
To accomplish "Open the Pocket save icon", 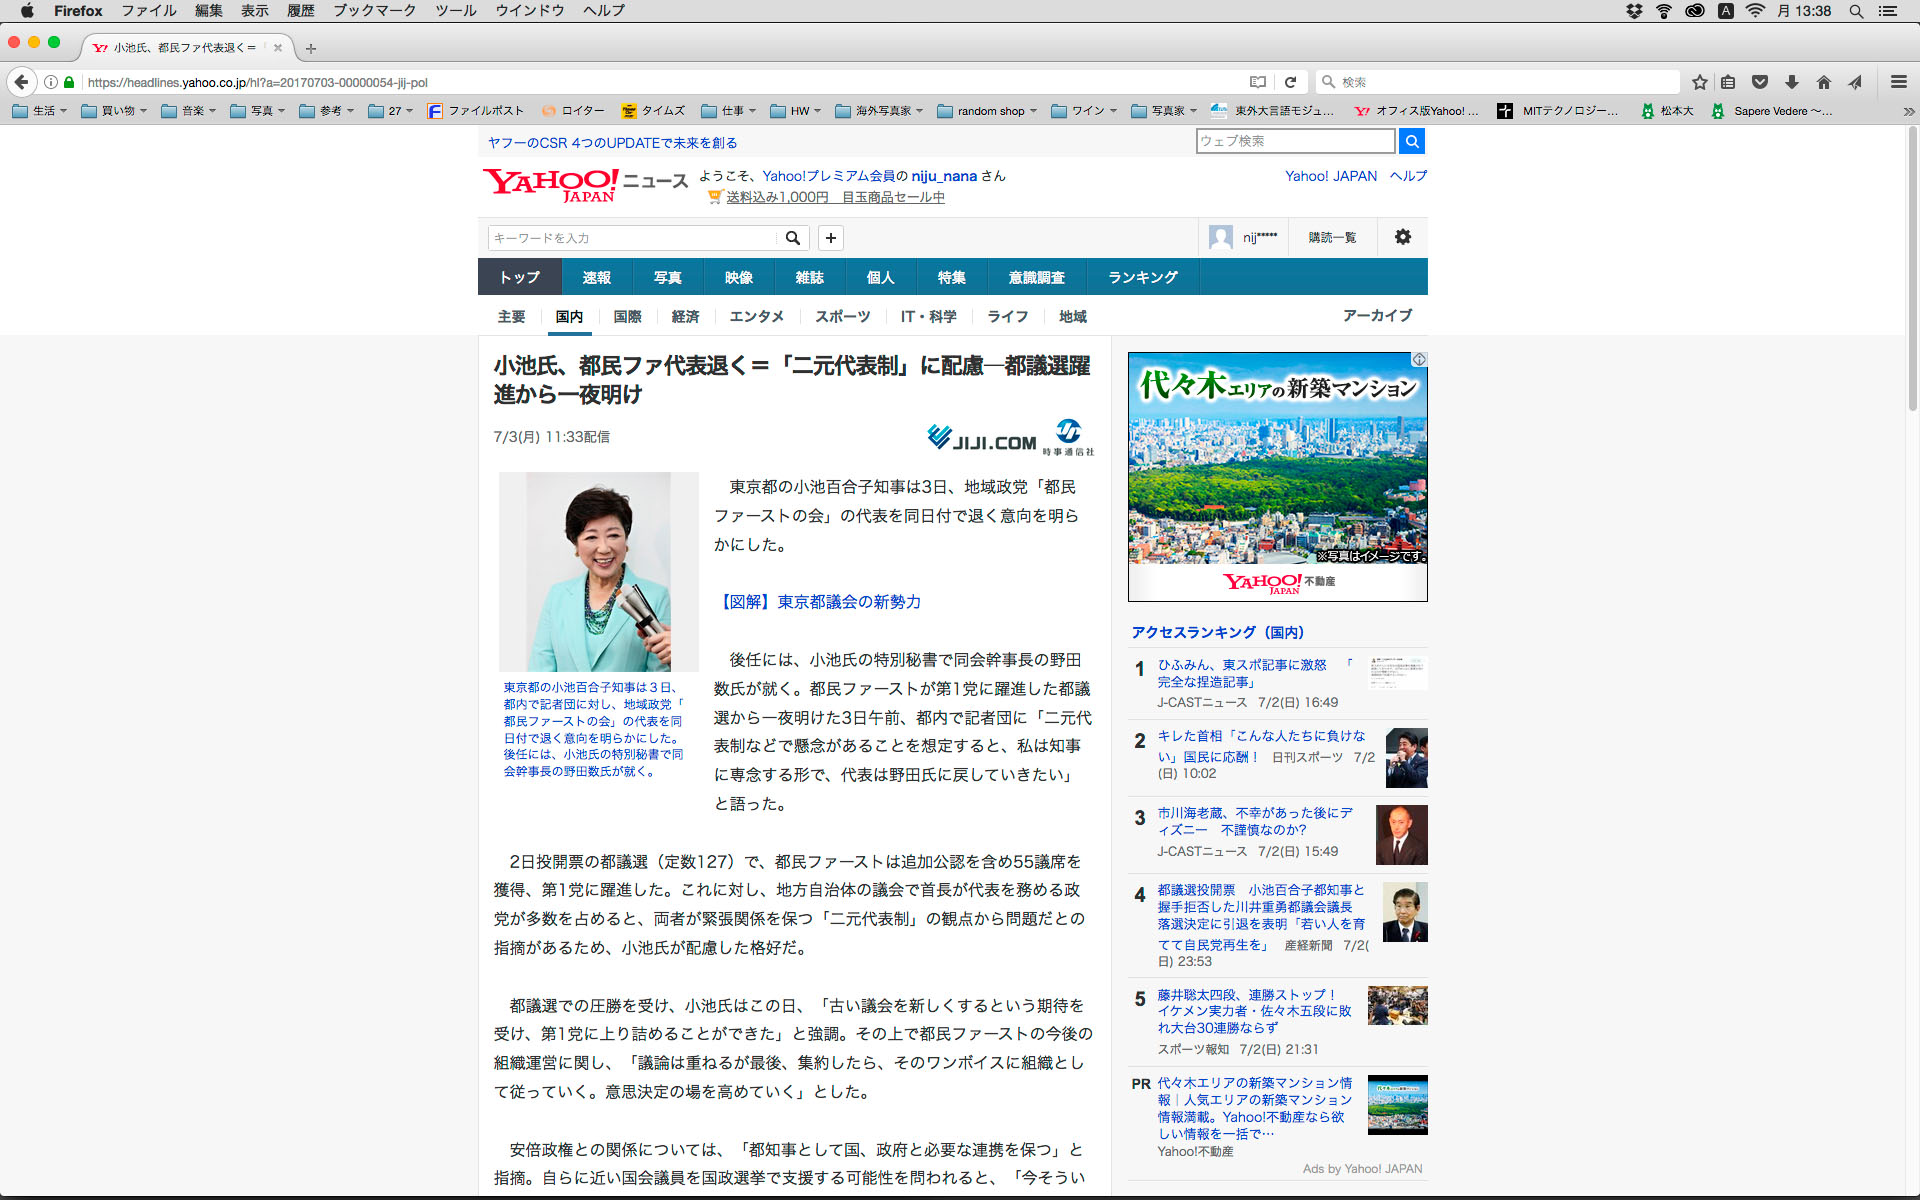I will [x=1760, y=82].
